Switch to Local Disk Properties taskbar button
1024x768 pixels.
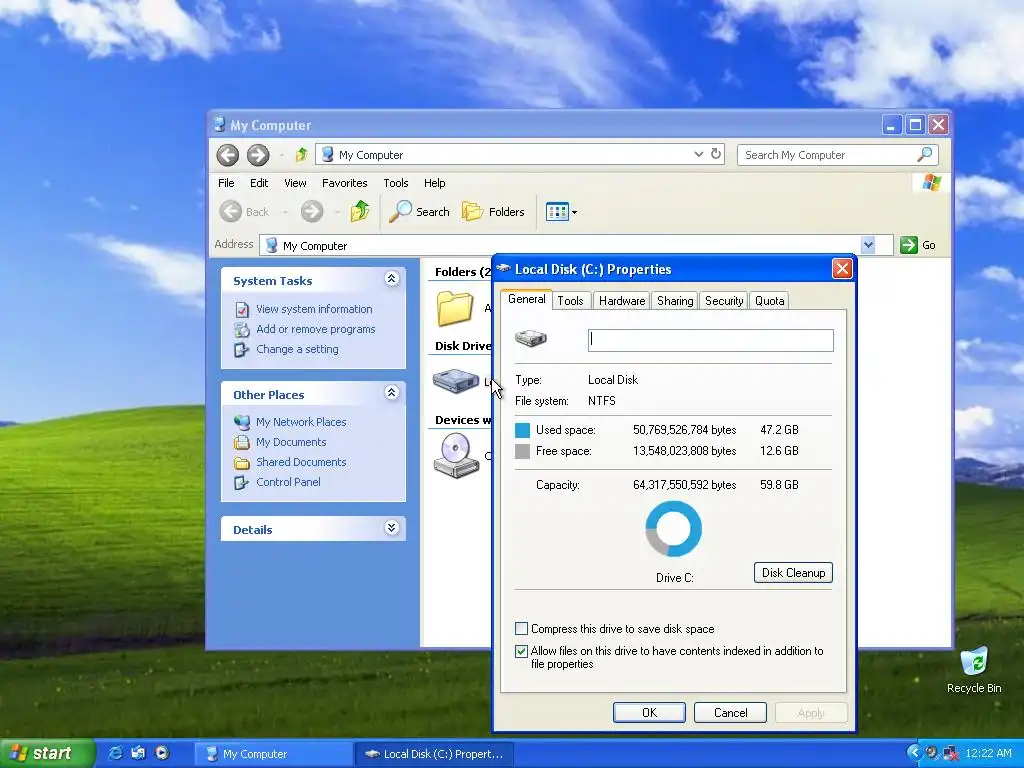(x=434, y=754)
